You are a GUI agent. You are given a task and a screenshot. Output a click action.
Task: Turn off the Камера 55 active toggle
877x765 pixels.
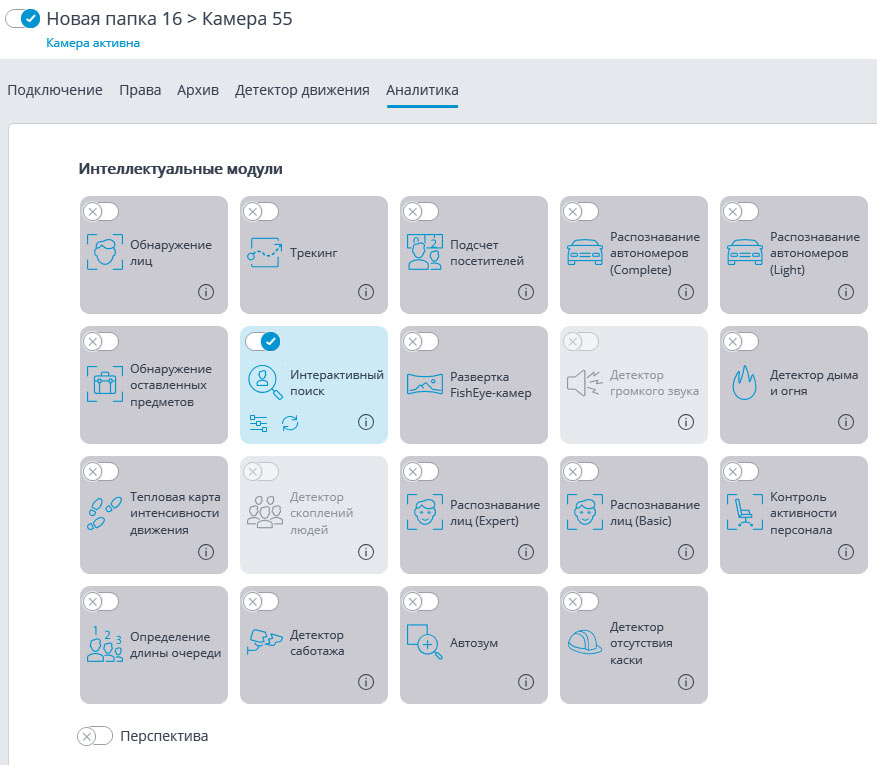click(23, 18)
